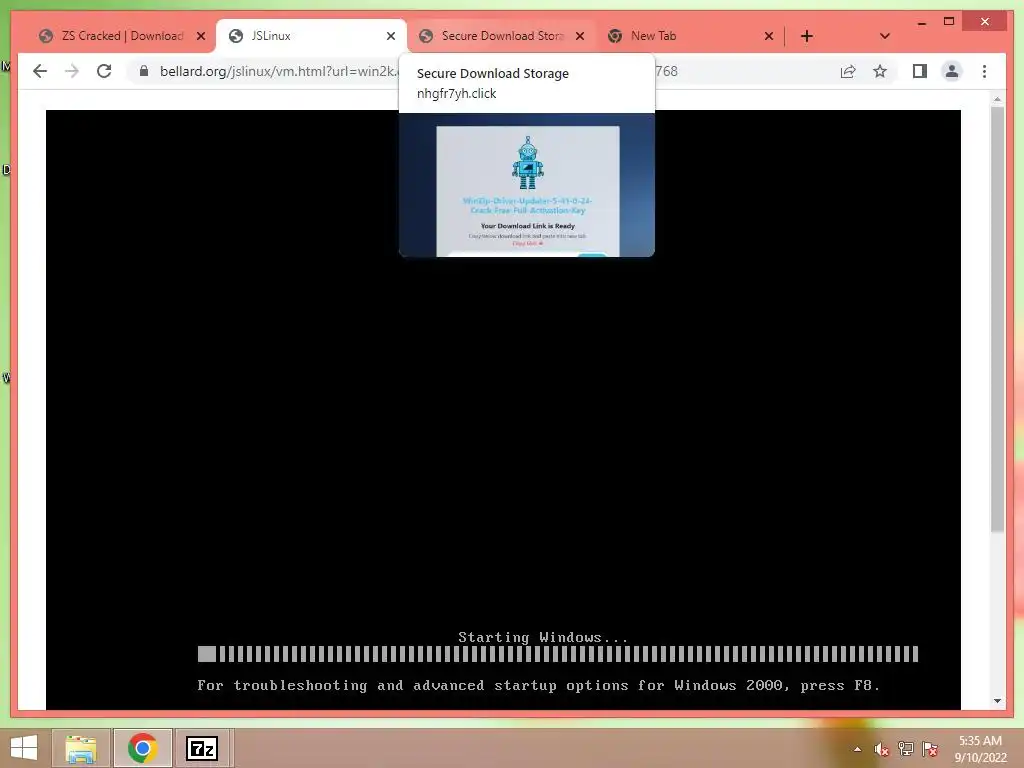Expand the tab search chevron
The image size is (1024, 768).
point(884,36)
